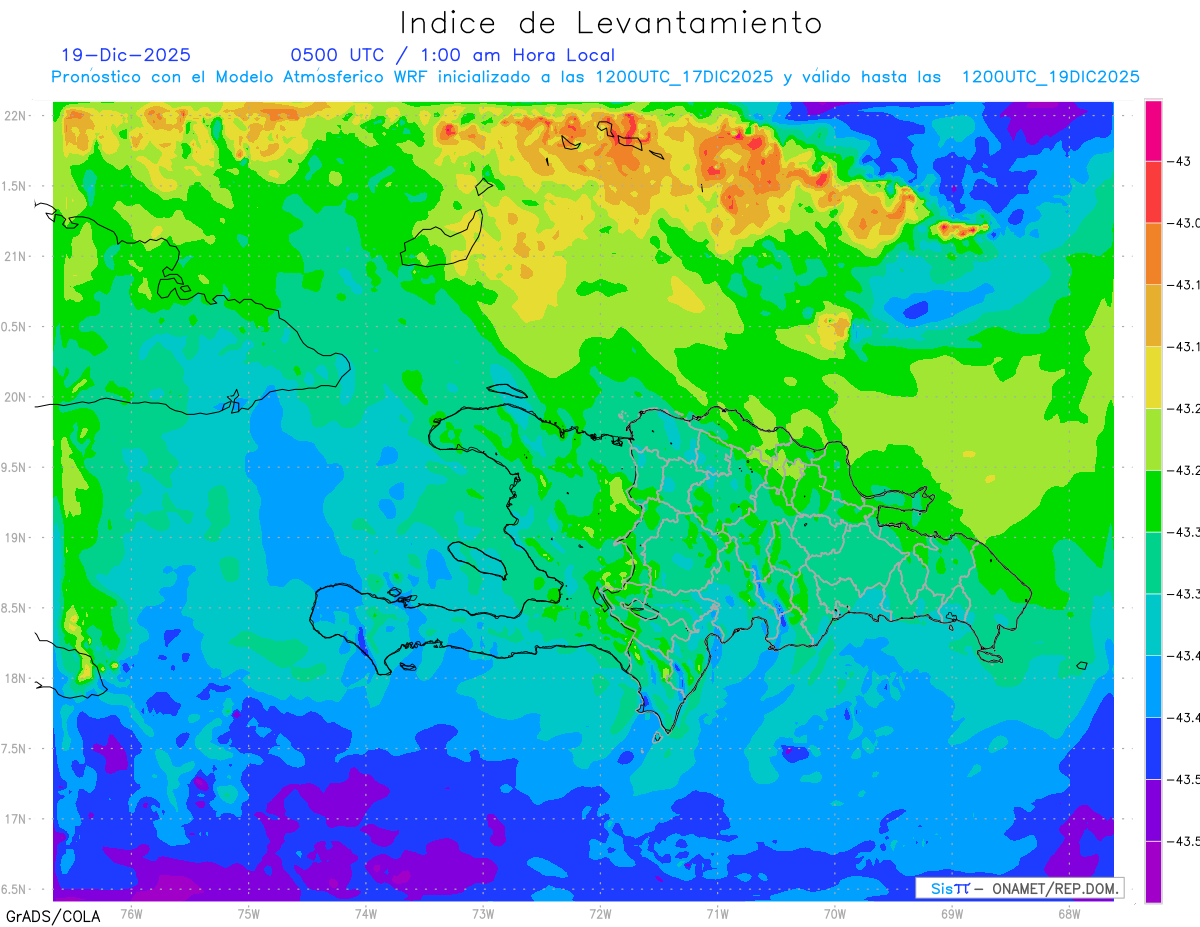
Task: Click the deep blue legend swatch
Action: tap(1153, 748)
